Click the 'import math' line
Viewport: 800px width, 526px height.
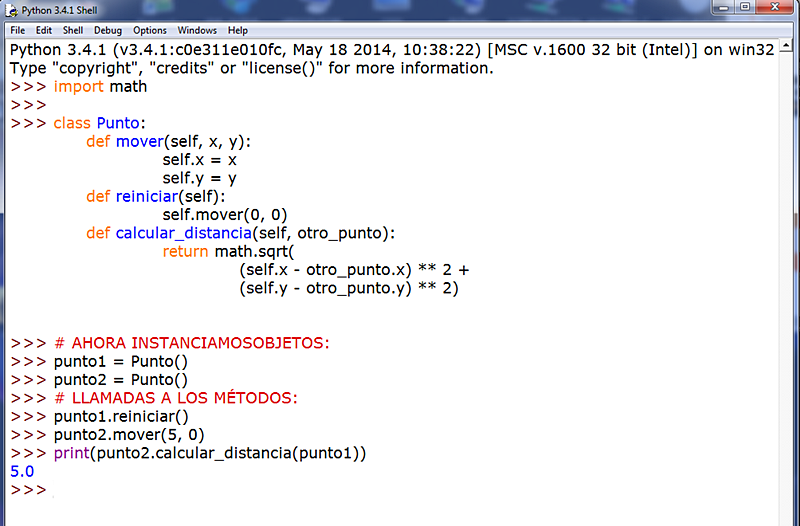coord(100,87)
